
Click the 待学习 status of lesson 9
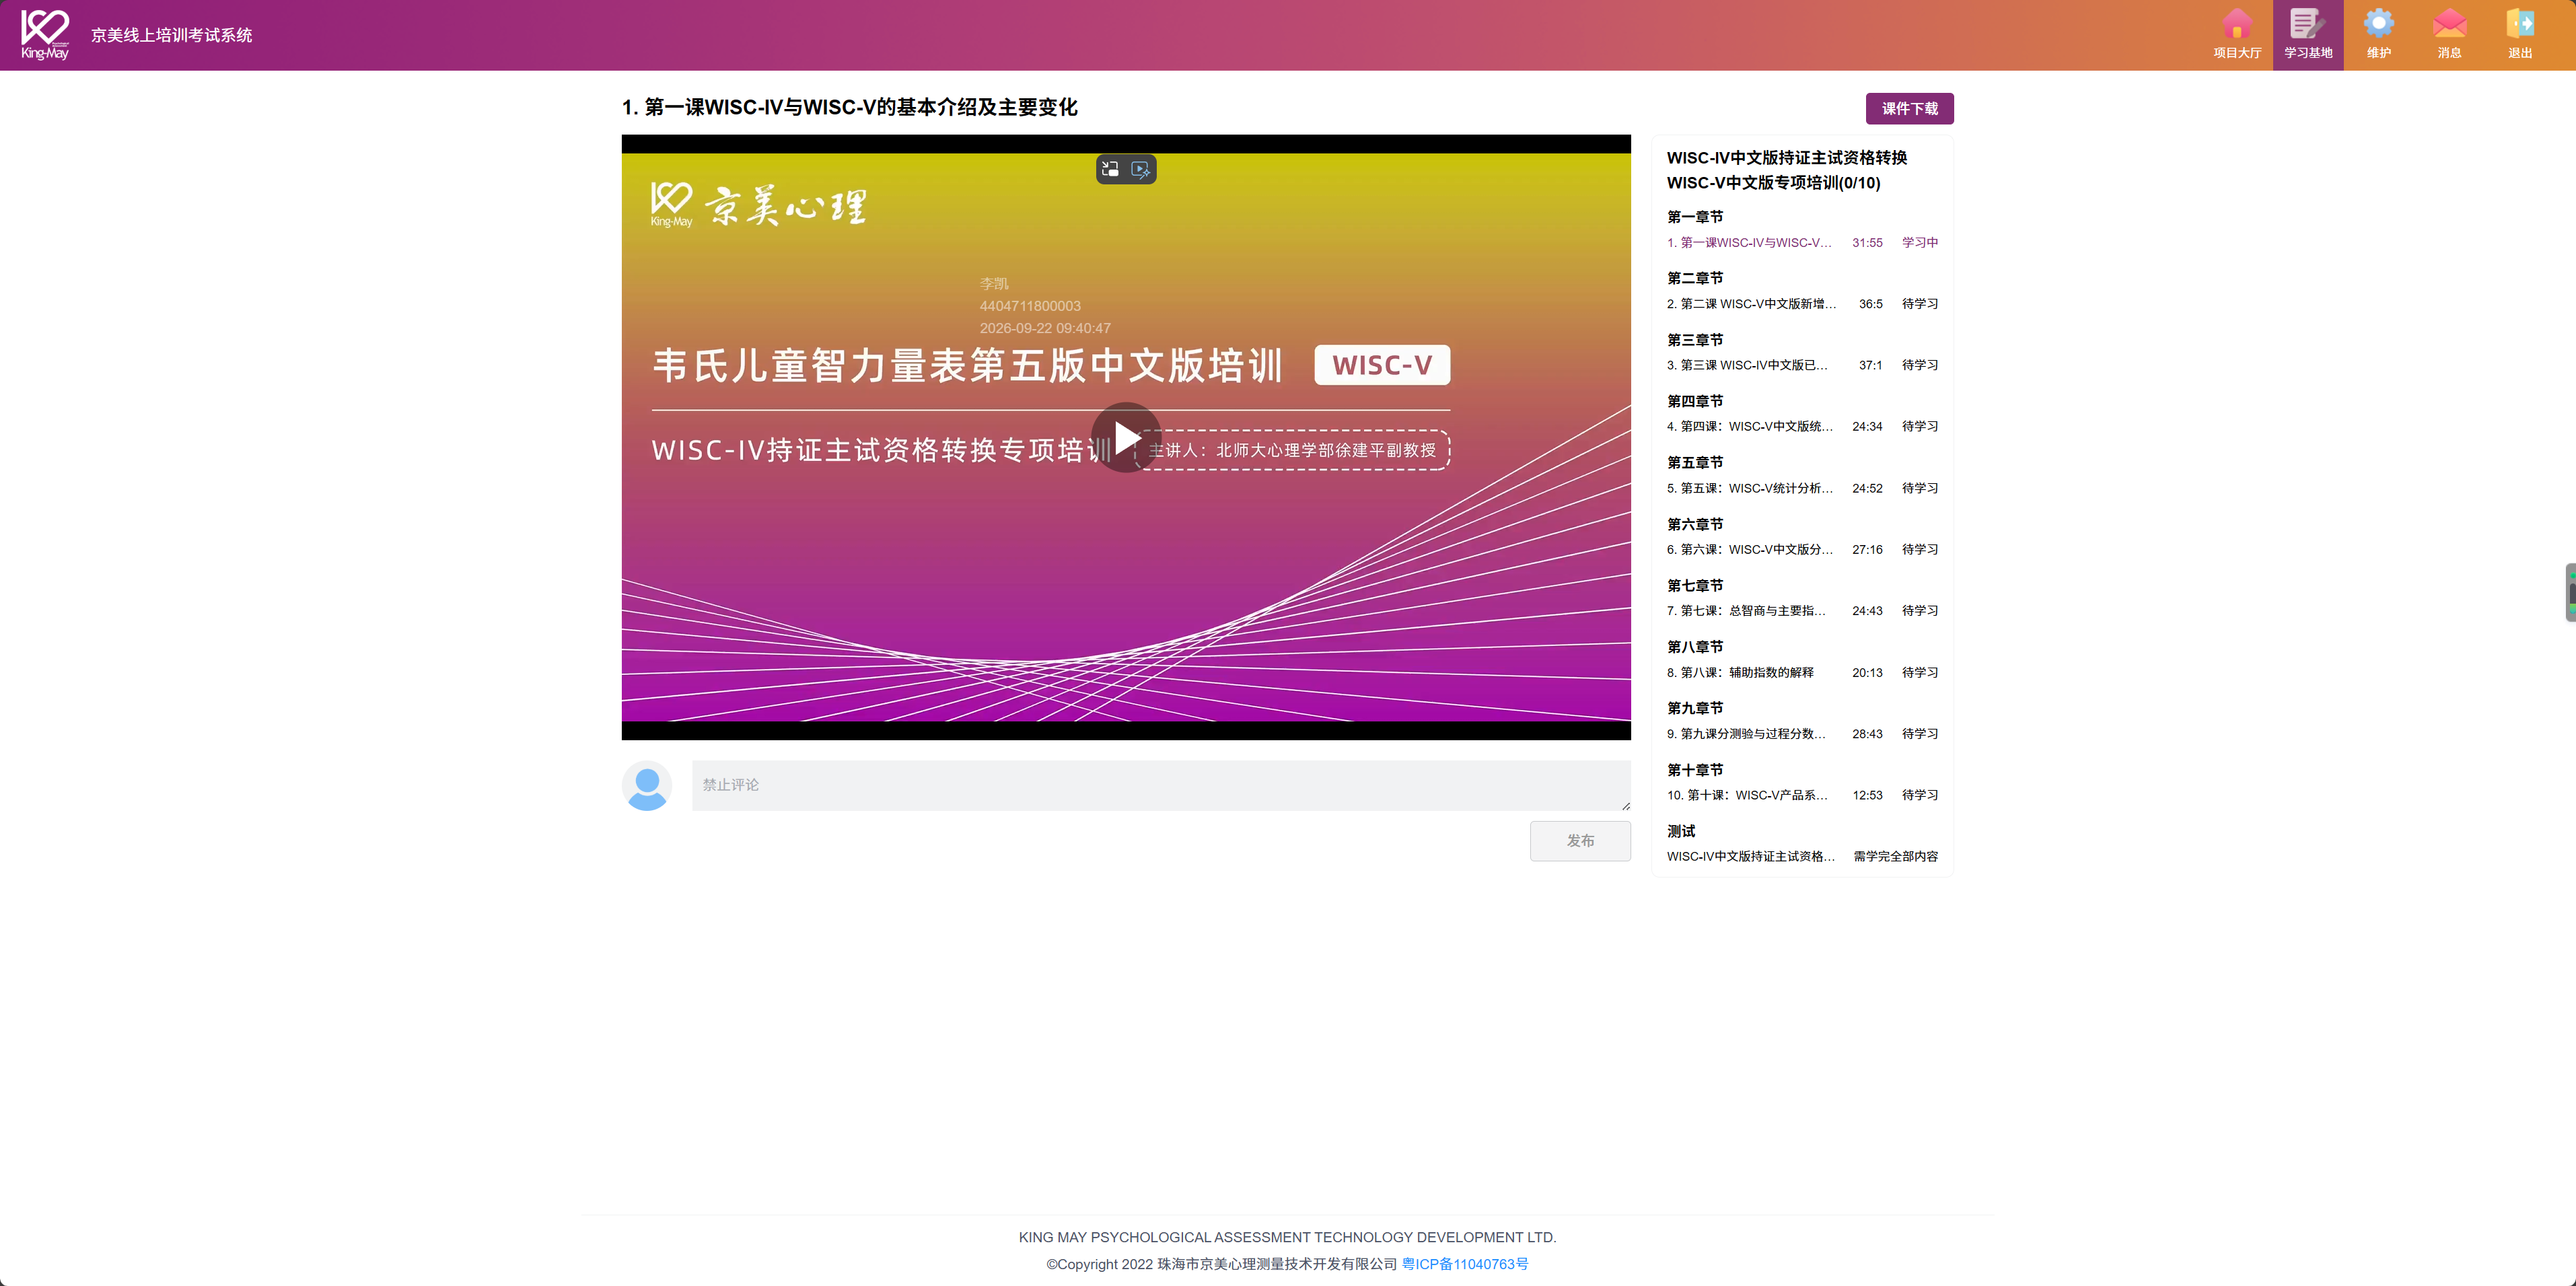point(1920,733)
